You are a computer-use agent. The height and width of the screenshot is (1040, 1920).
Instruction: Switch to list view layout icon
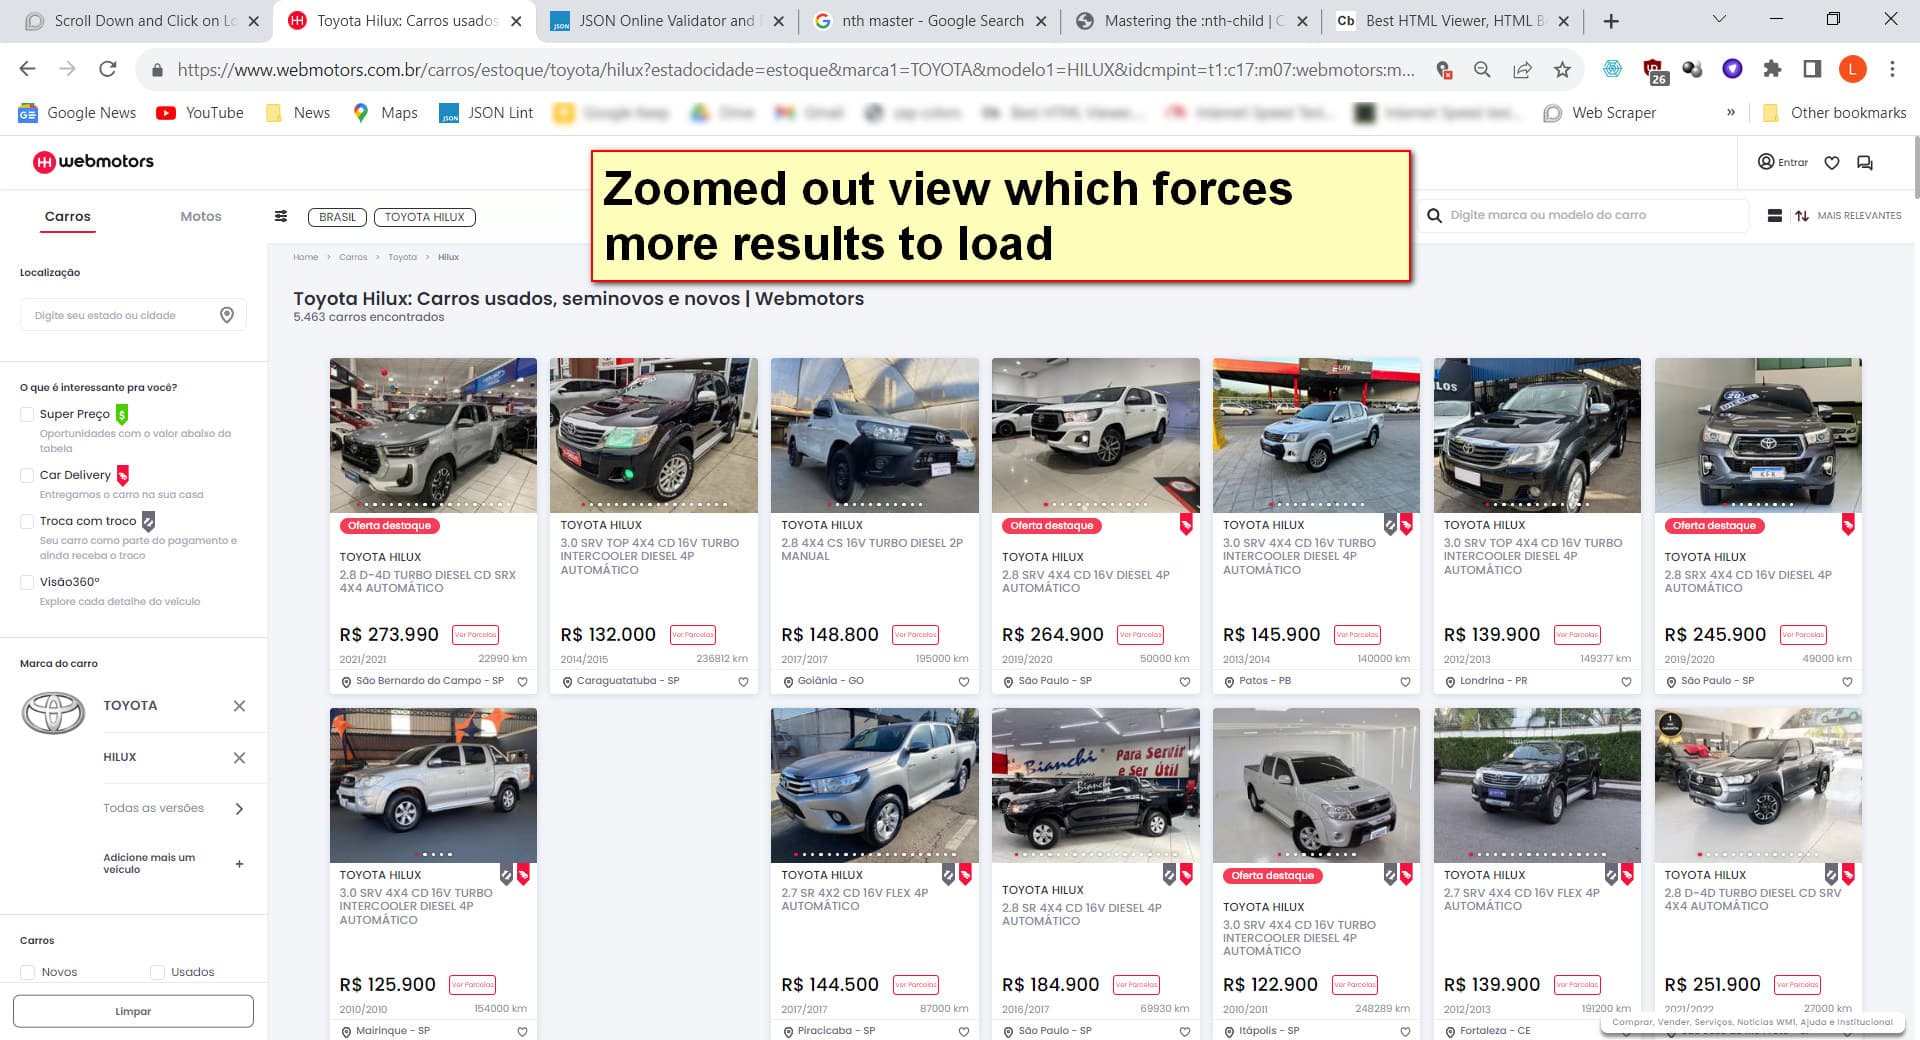point(1774,215)
